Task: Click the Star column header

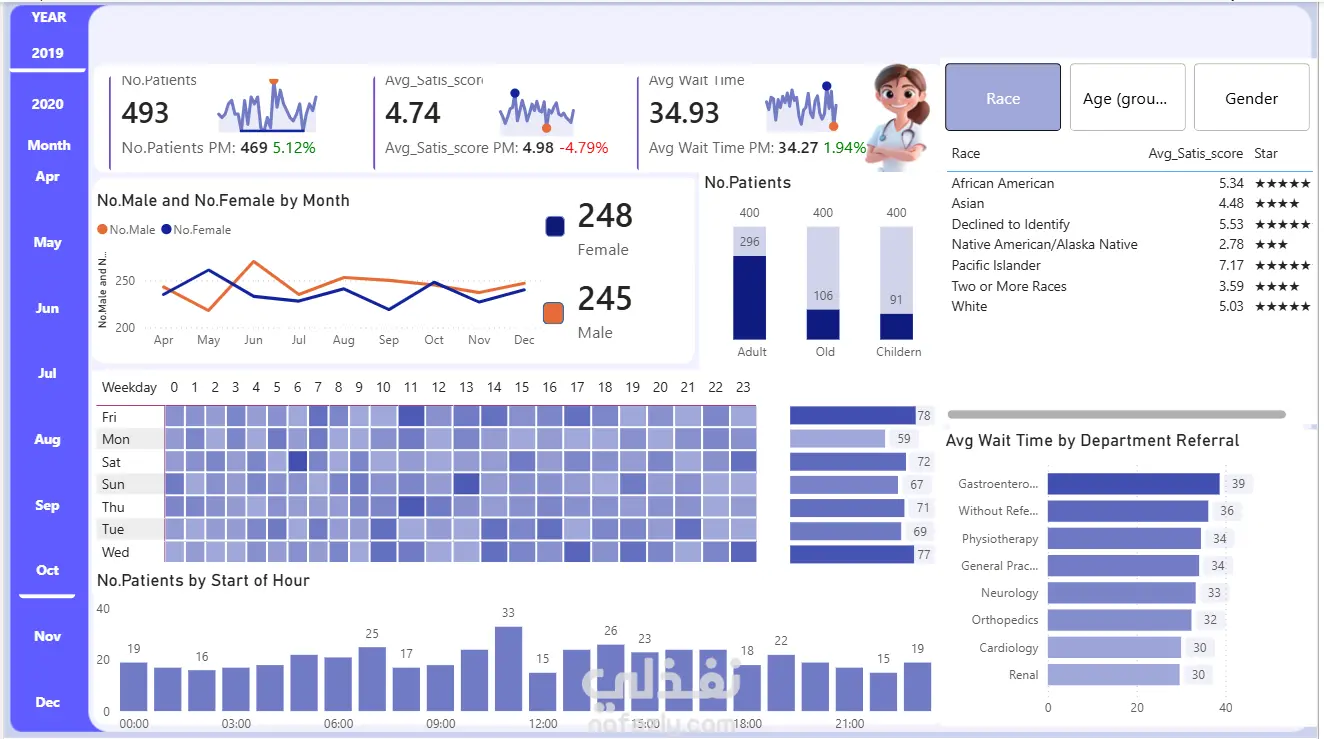Action: coord(1266,154)
